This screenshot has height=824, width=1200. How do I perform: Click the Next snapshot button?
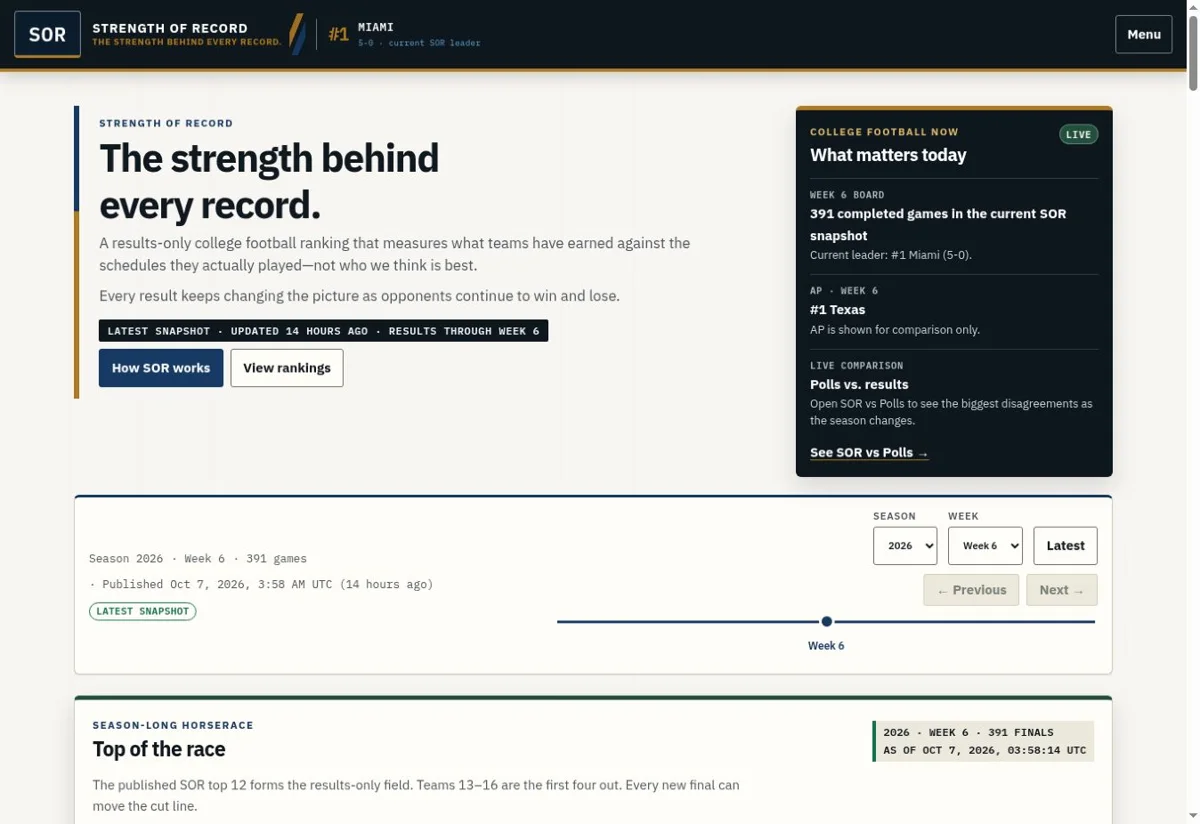pos(1061,590)
